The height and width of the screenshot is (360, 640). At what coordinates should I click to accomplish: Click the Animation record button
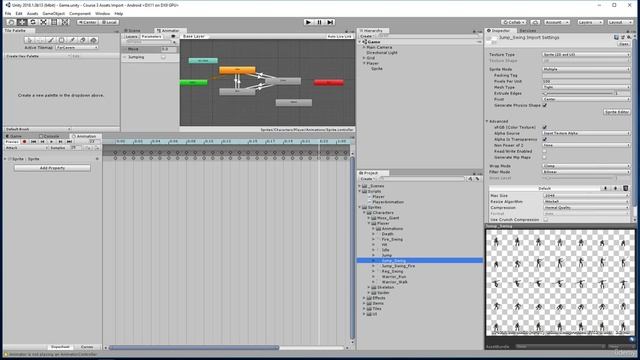(24, 142)
